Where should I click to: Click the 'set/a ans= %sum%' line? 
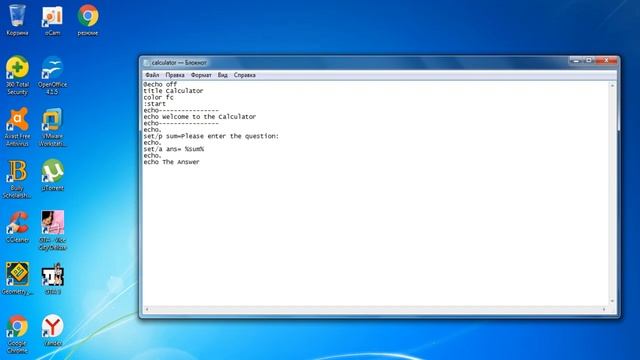tap(173, 149)
